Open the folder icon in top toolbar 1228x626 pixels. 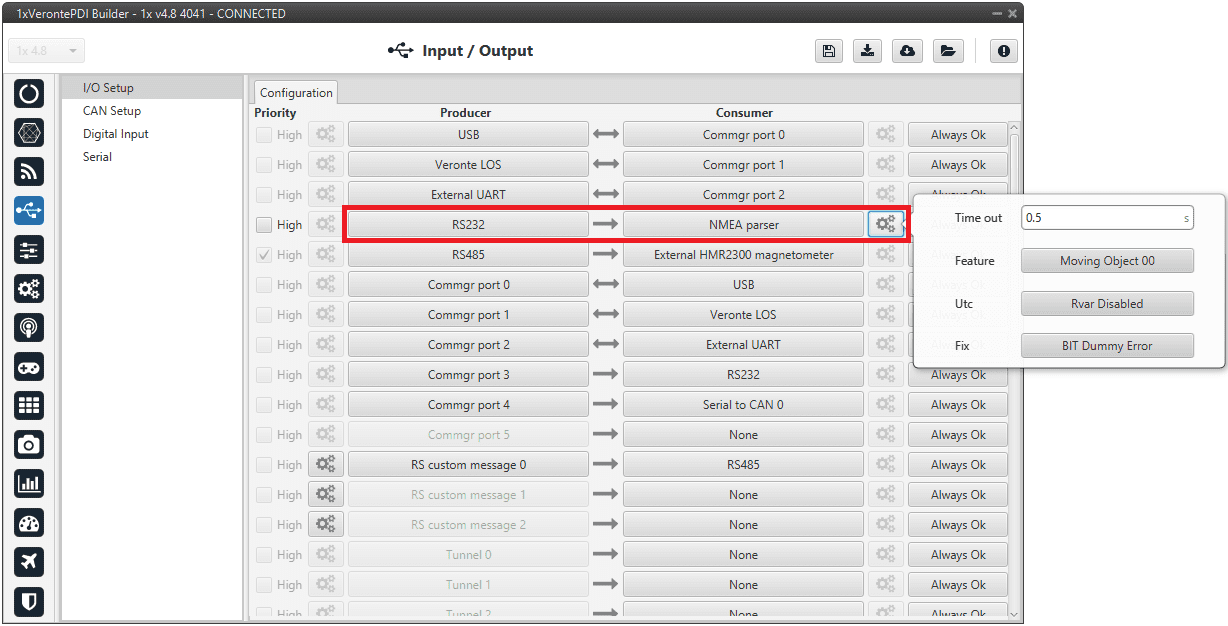[947, 51]
